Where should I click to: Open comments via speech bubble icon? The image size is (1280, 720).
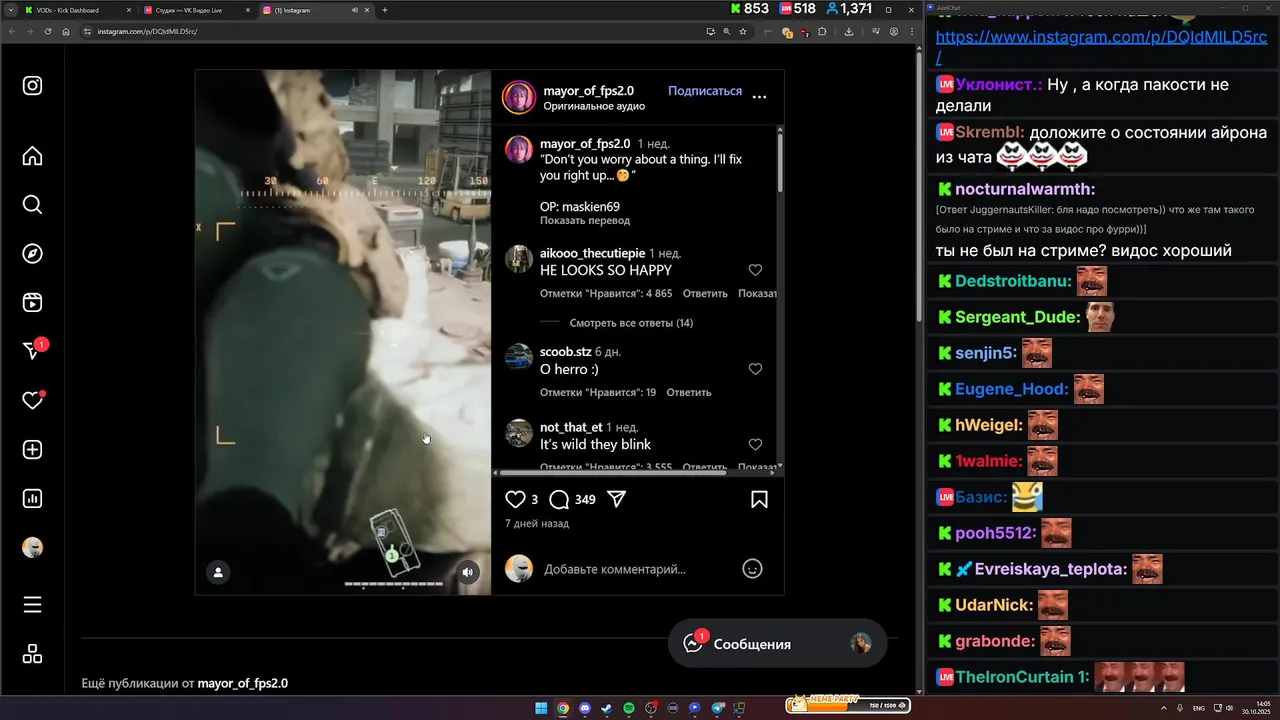559,499
